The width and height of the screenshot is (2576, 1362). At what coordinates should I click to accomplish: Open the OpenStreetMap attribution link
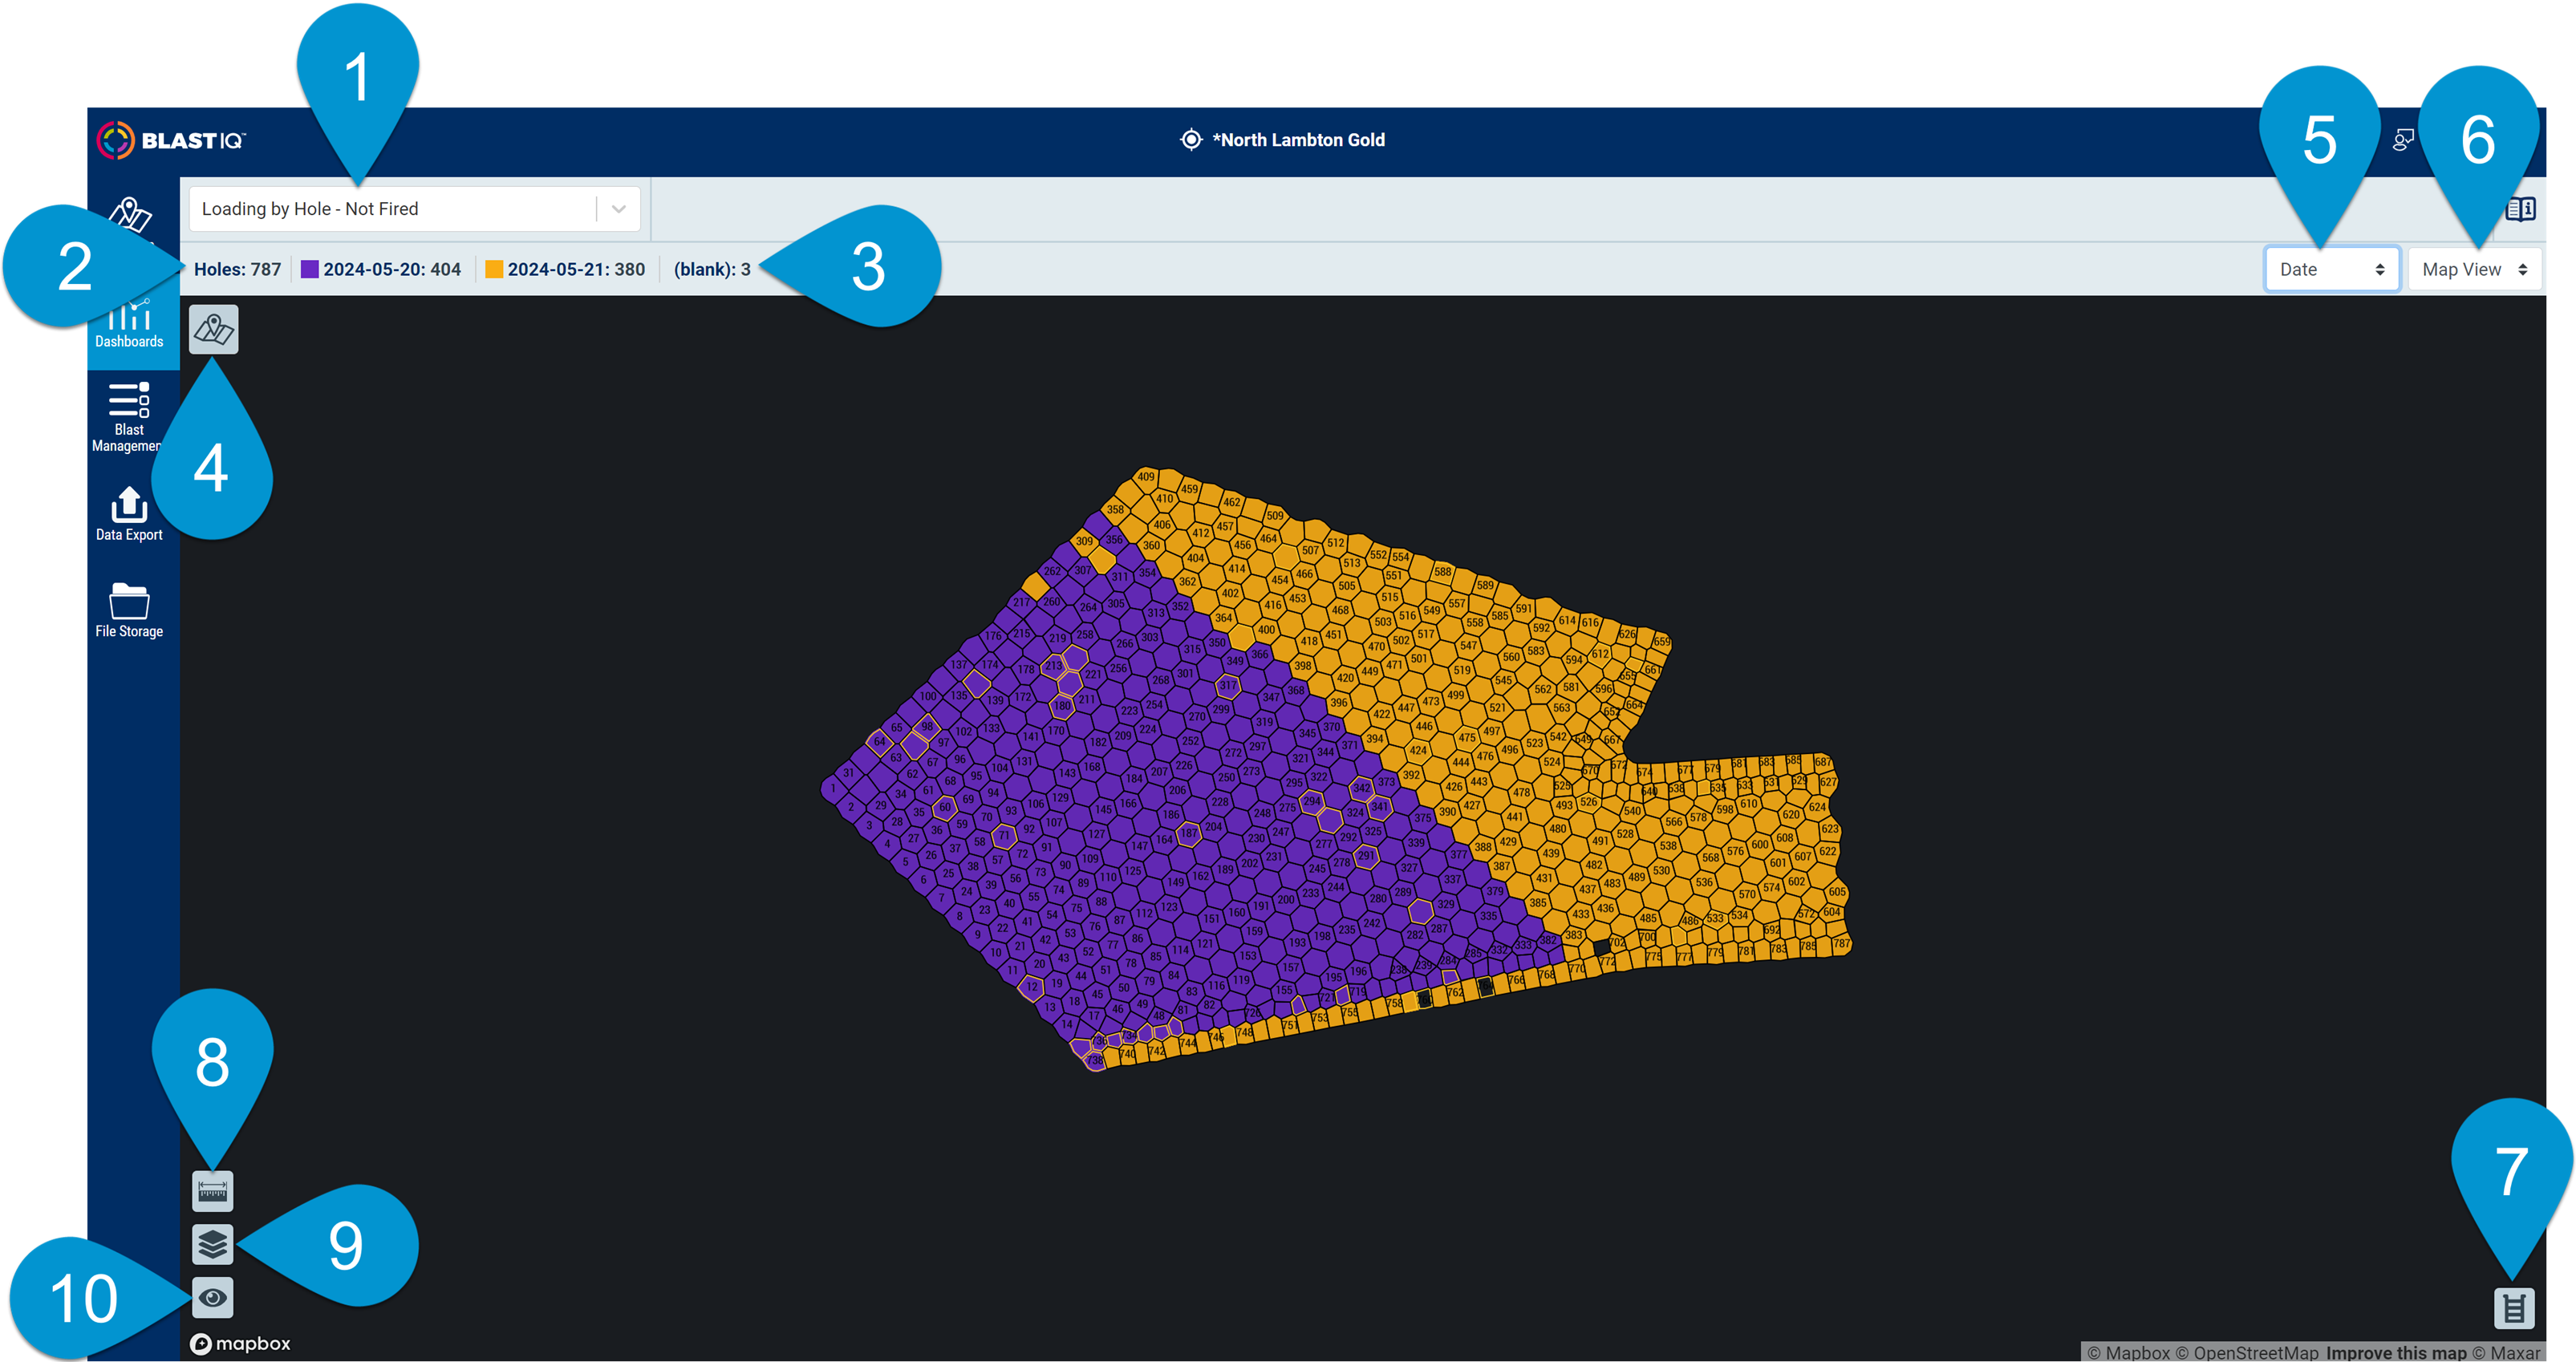tap(2247, 1353)
